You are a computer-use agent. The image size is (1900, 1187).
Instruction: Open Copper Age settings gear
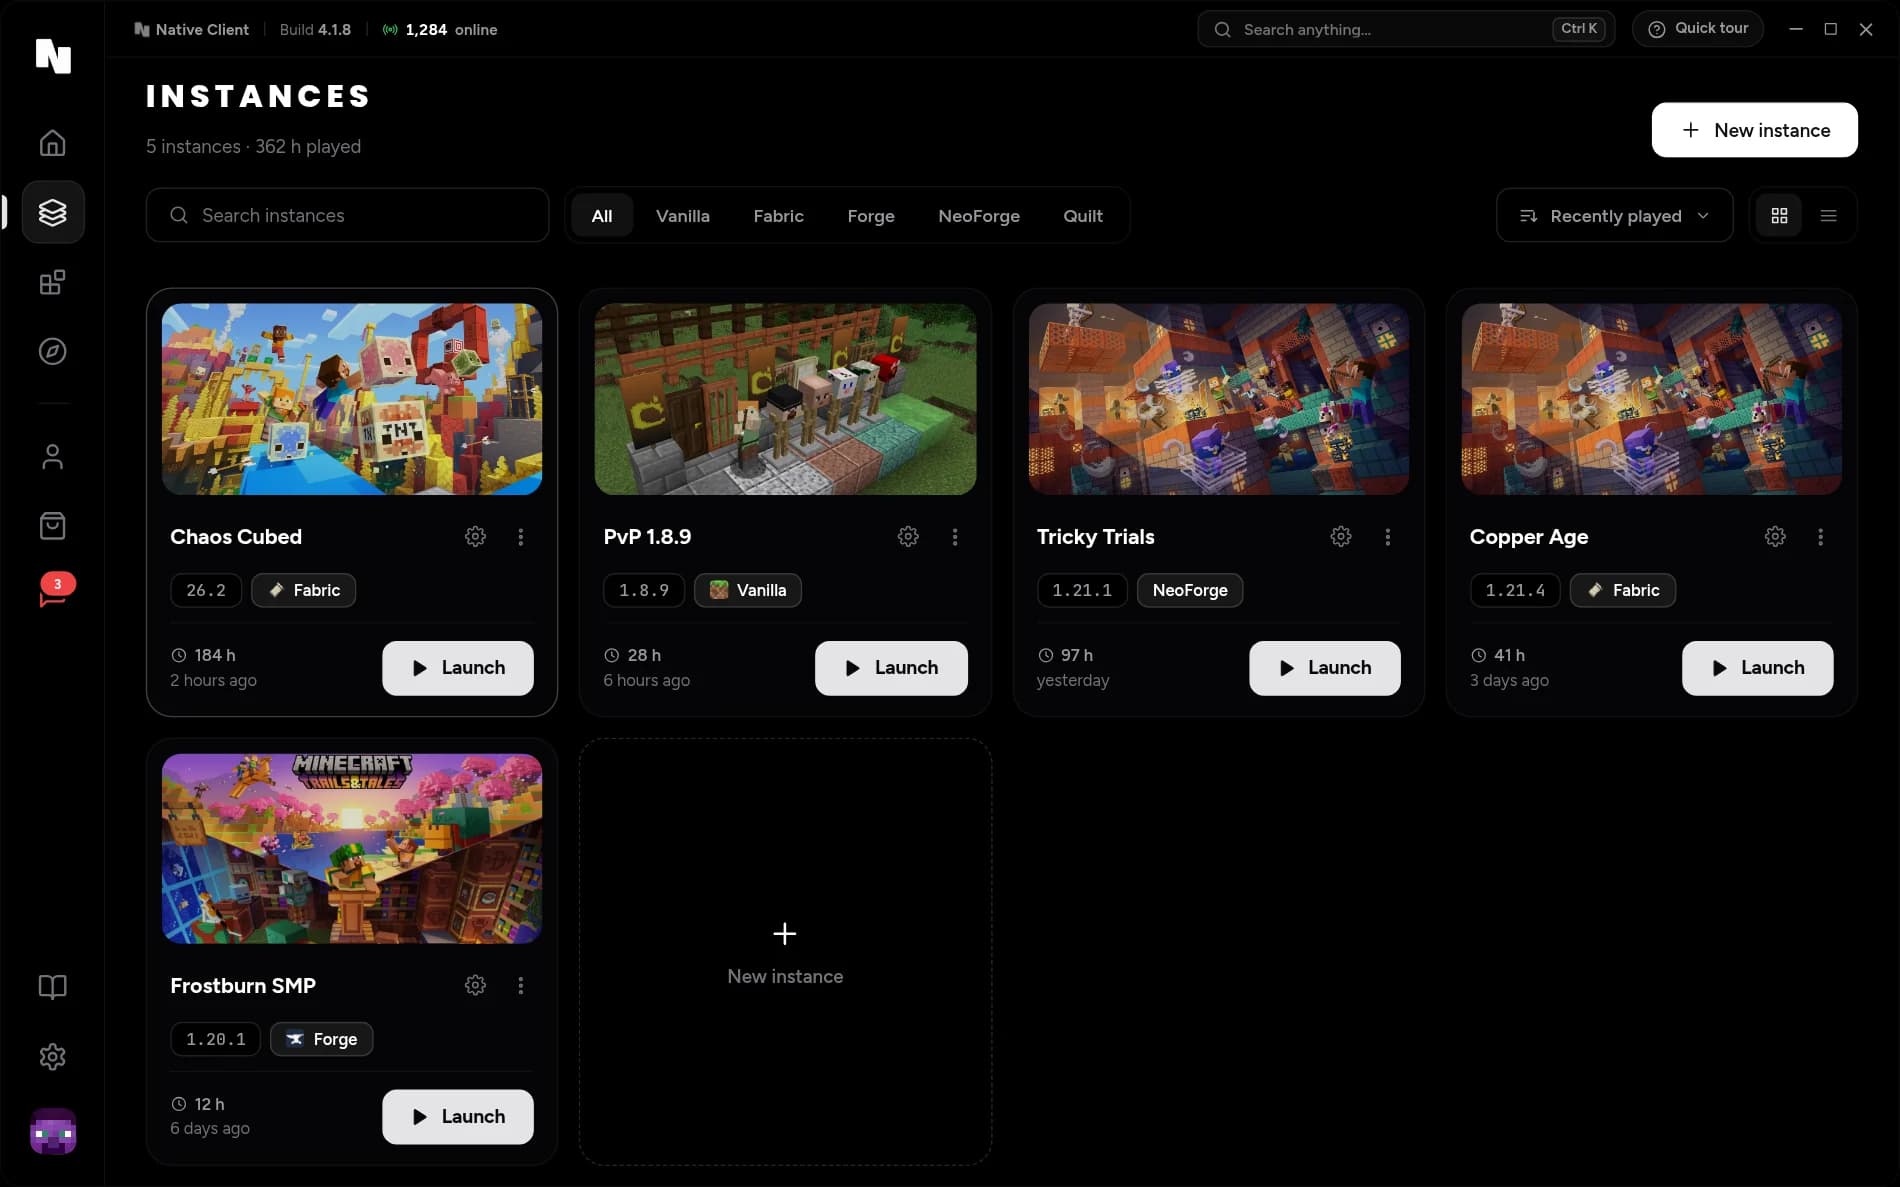coord(1775,537)
